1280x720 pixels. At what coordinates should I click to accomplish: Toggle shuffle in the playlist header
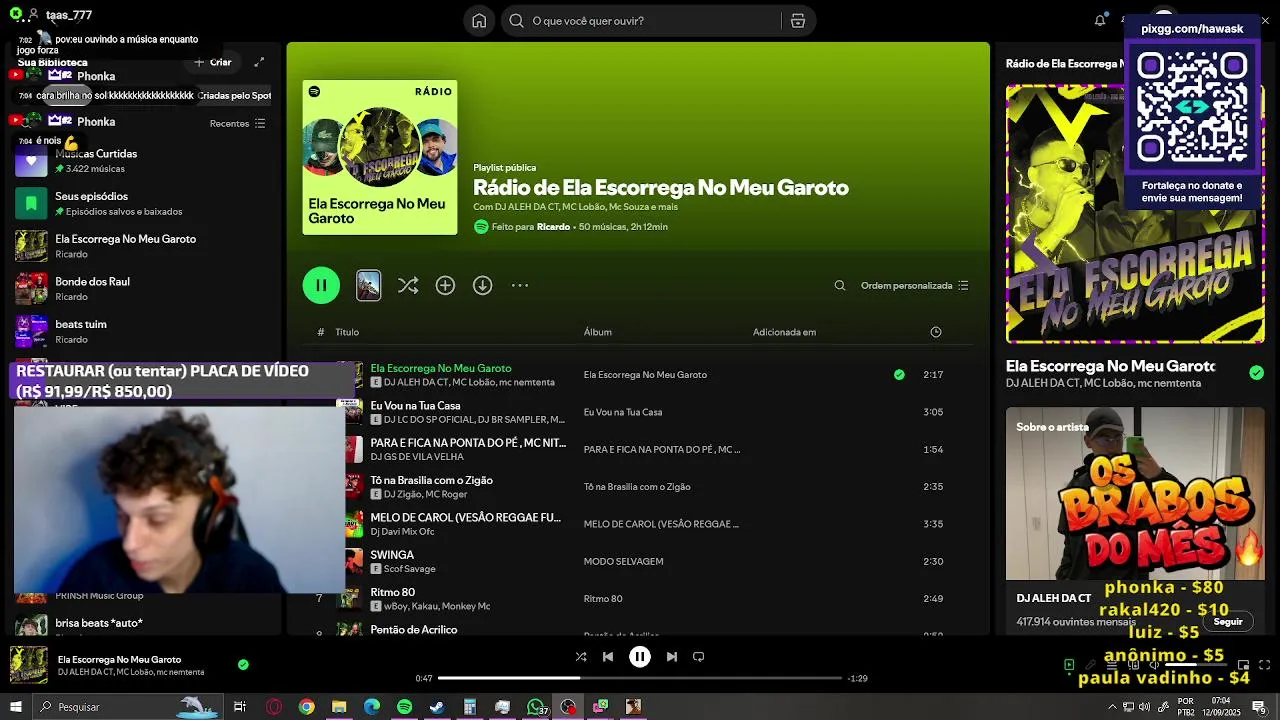click(408, 286)
